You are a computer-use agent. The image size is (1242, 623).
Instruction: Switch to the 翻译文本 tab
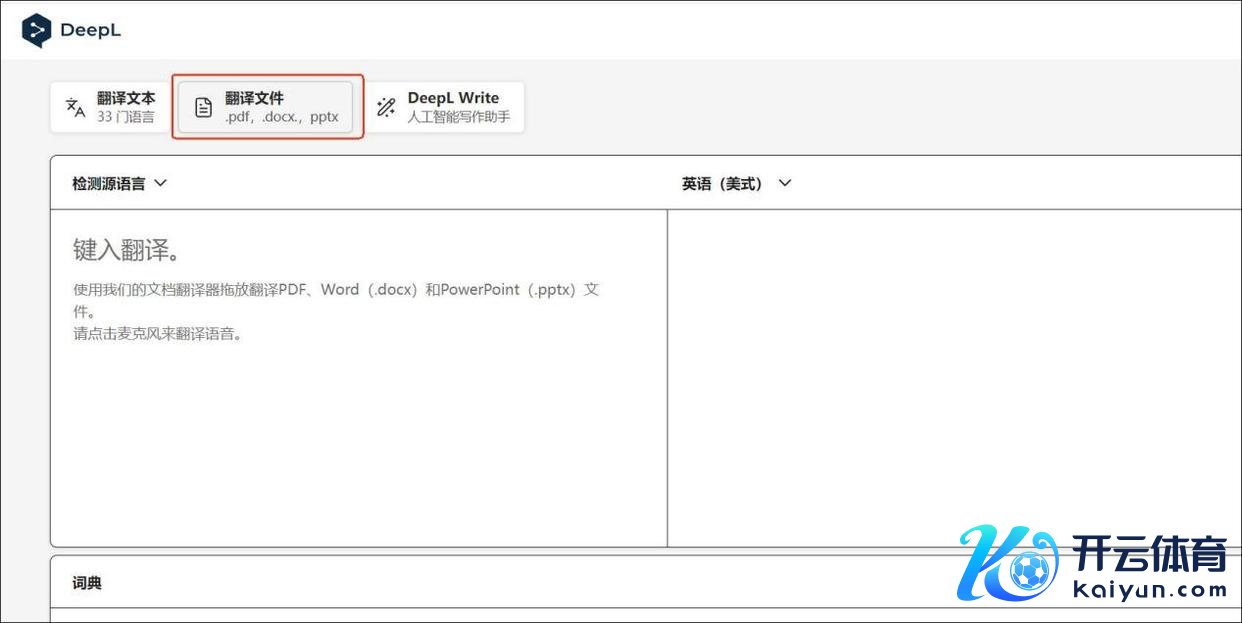click(x=126, y=98)
